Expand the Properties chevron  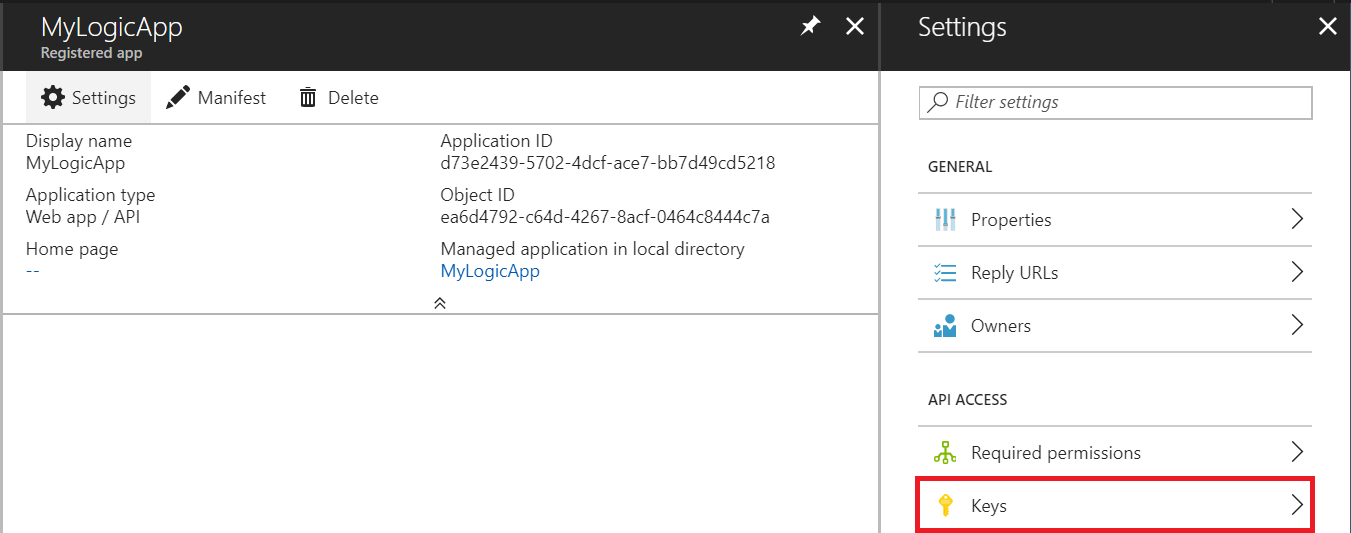coord(1297,219)
